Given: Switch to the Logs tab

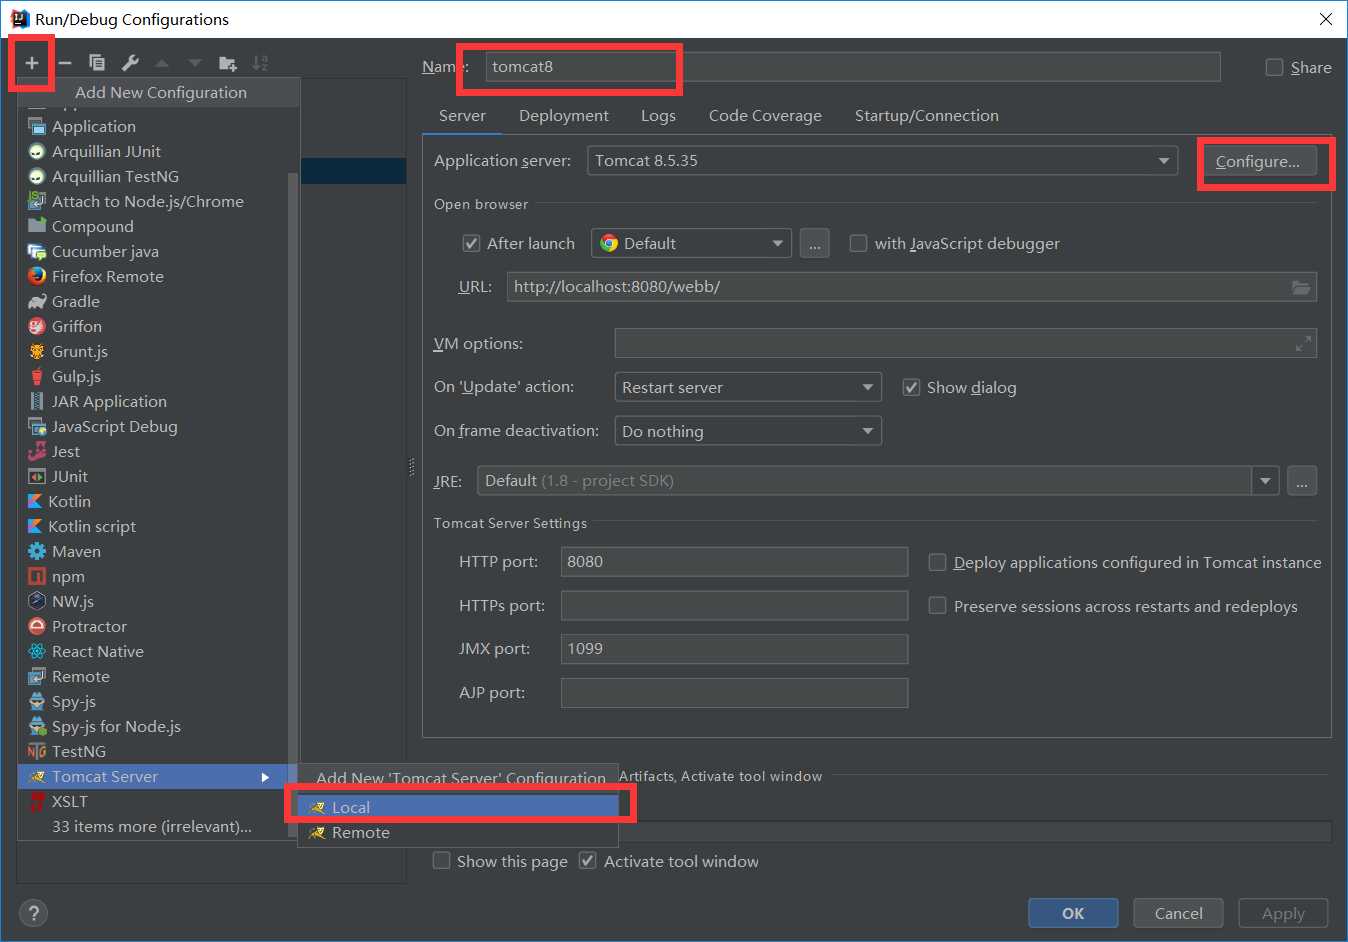Looking at the screenshot, I should click(x=658, y=115).
